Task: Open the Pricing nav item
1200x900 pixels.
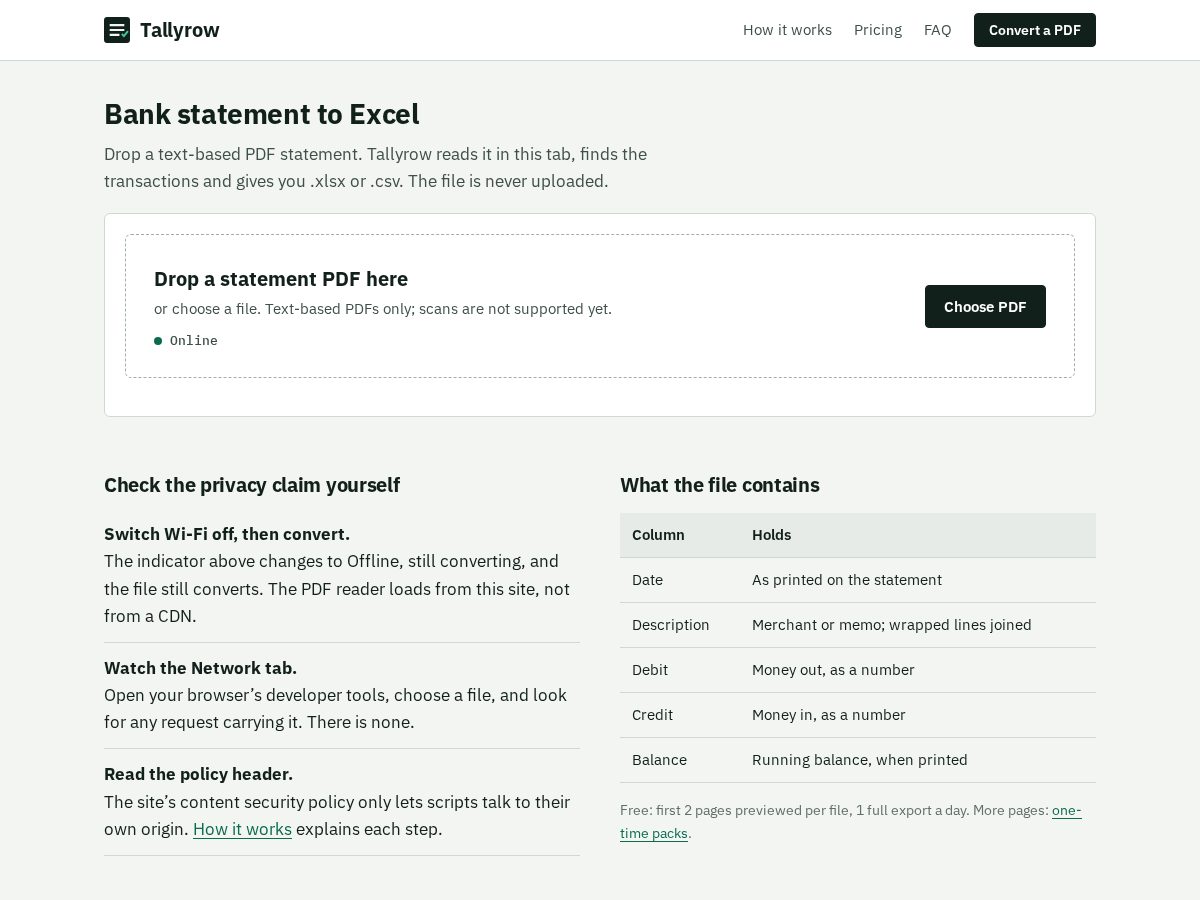Action: point(878,30)
